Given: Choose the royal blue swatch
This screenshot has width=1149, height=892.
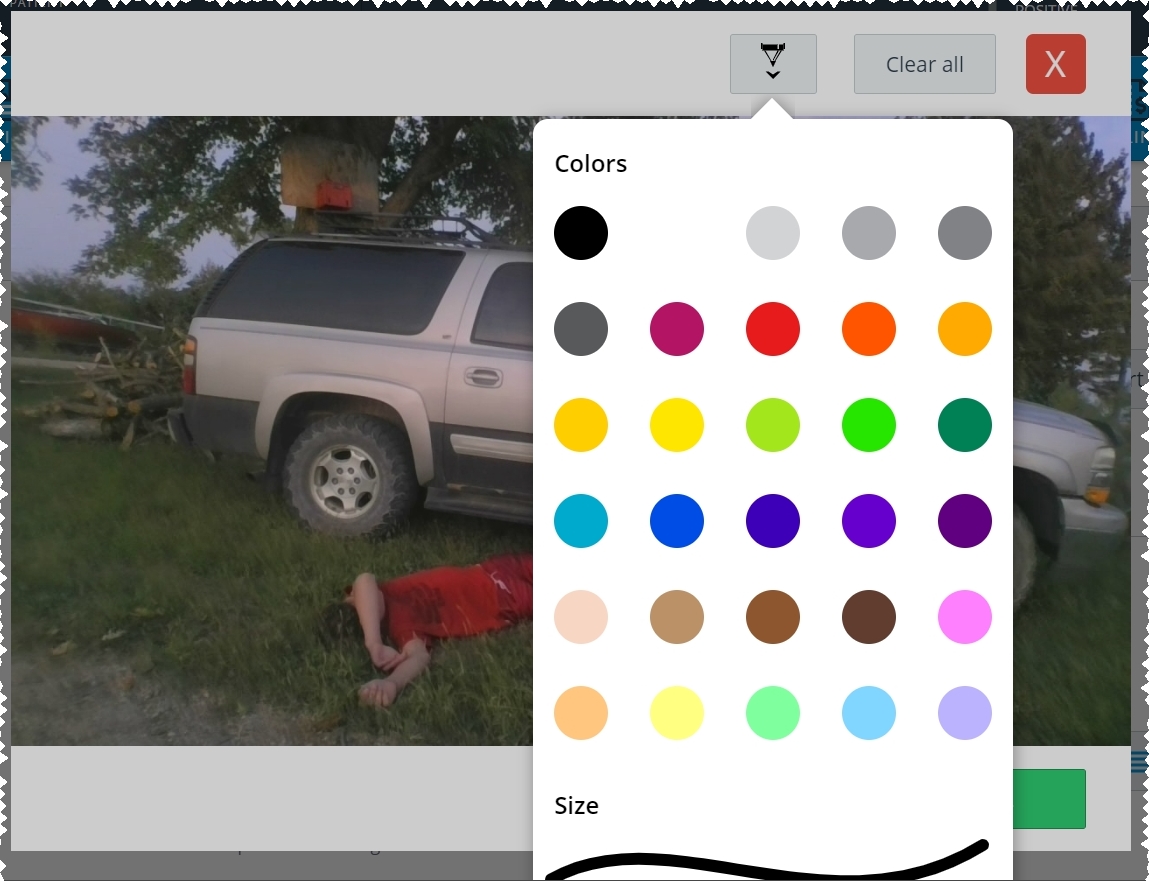Looking at the screenshot, I should pyautogui.click(x=676, y=521).
